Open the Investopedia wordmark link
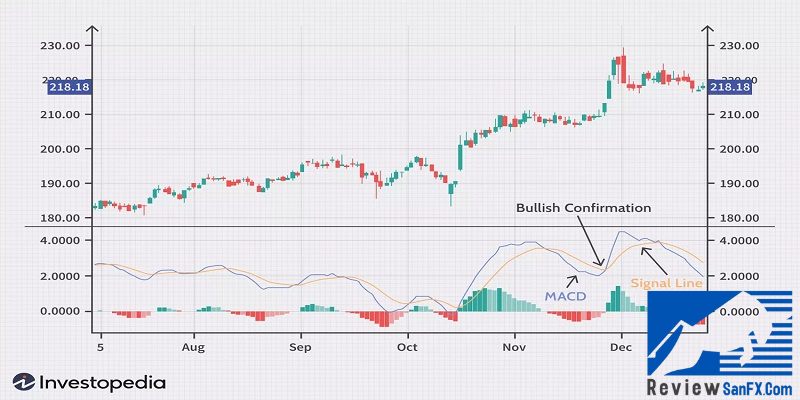Screen dimensions: 800x400 coord(97,382)
